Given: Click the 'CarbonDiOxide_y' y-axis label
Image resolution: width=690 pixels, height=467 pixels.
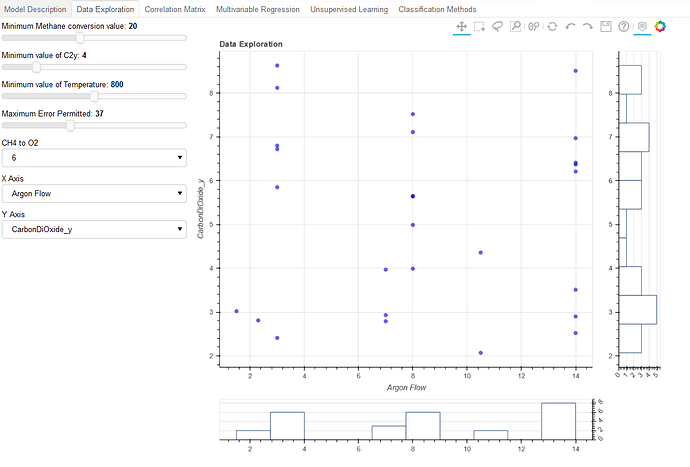Looking at the screenshot, I should tap(200, 209).
